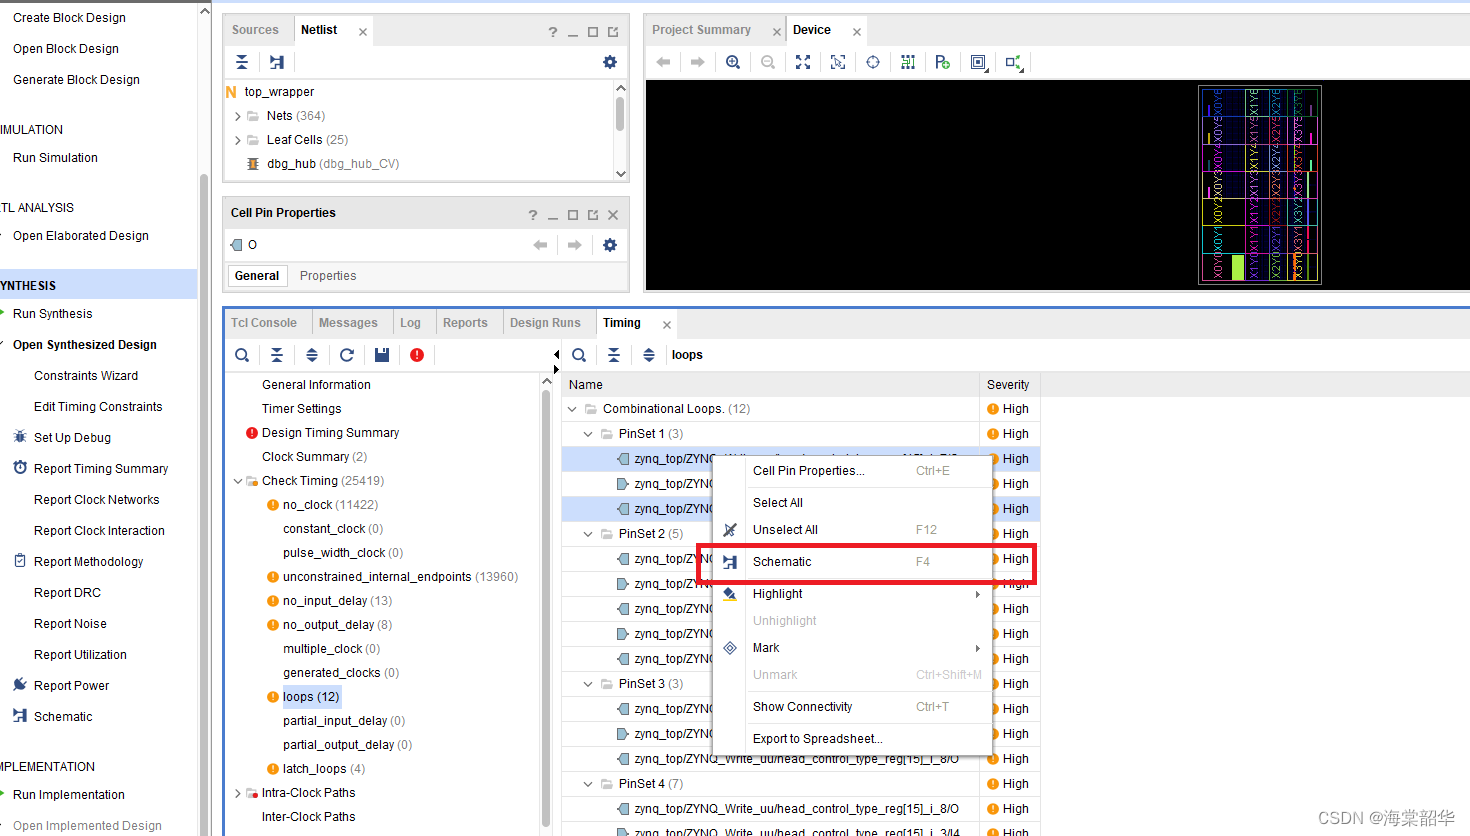Switch to the Design Runs tab
This screenshot has width=1470, height=836.
coord(545,323)
